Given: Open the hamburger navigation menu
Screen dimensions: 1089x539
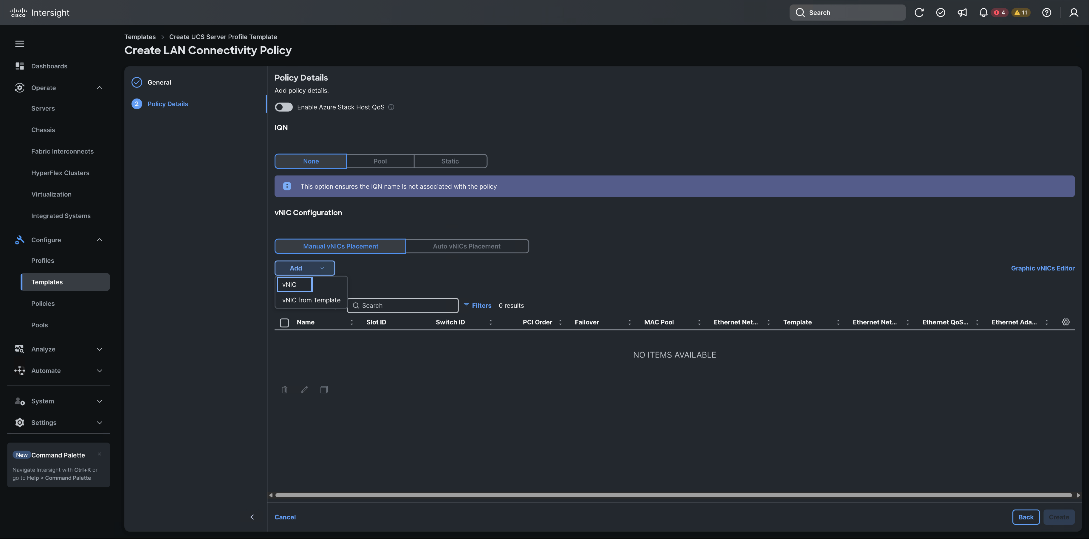Looking at the screenshot, I should tap(19, 44).
